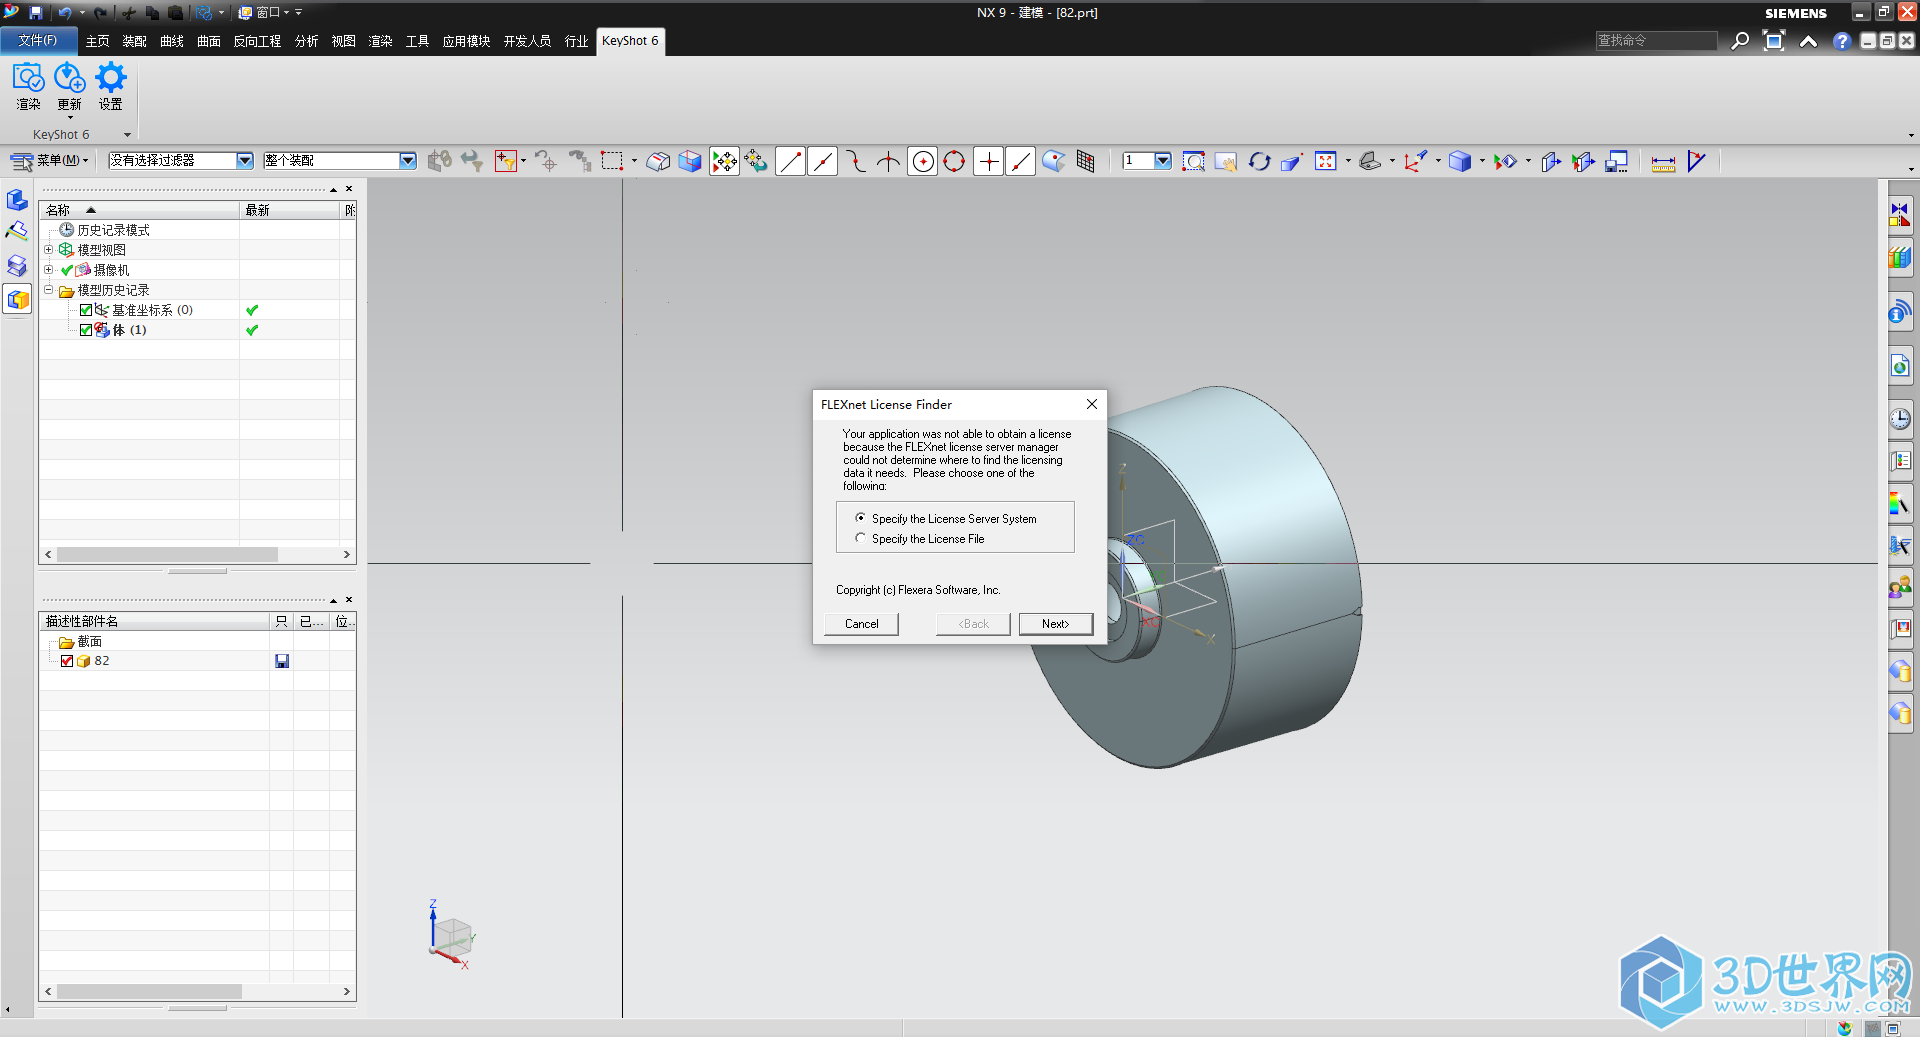
Task: Switch to the 应用模块 tab
Action: tap(466, 41)
